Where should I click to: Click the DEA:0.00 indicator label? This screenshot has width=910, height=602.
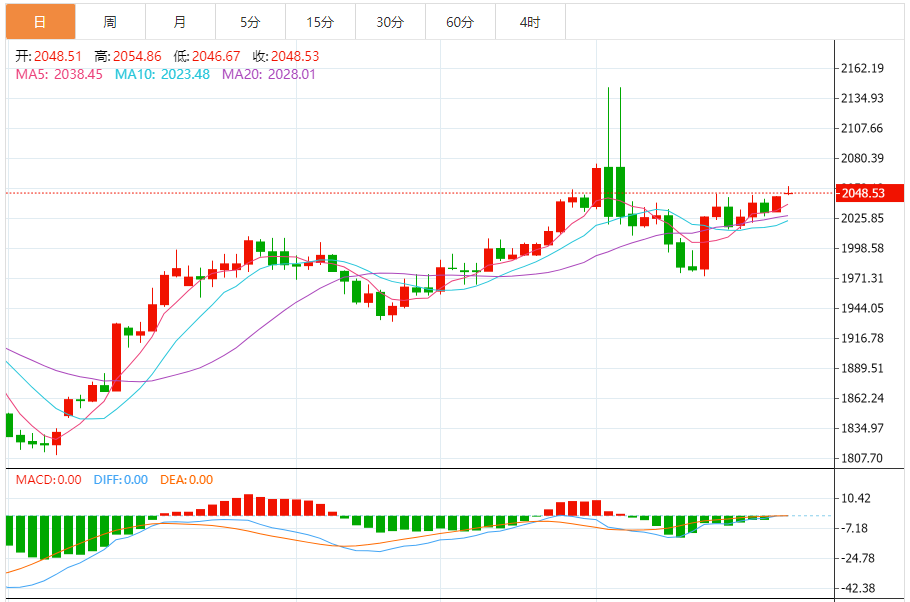(187, 480)
